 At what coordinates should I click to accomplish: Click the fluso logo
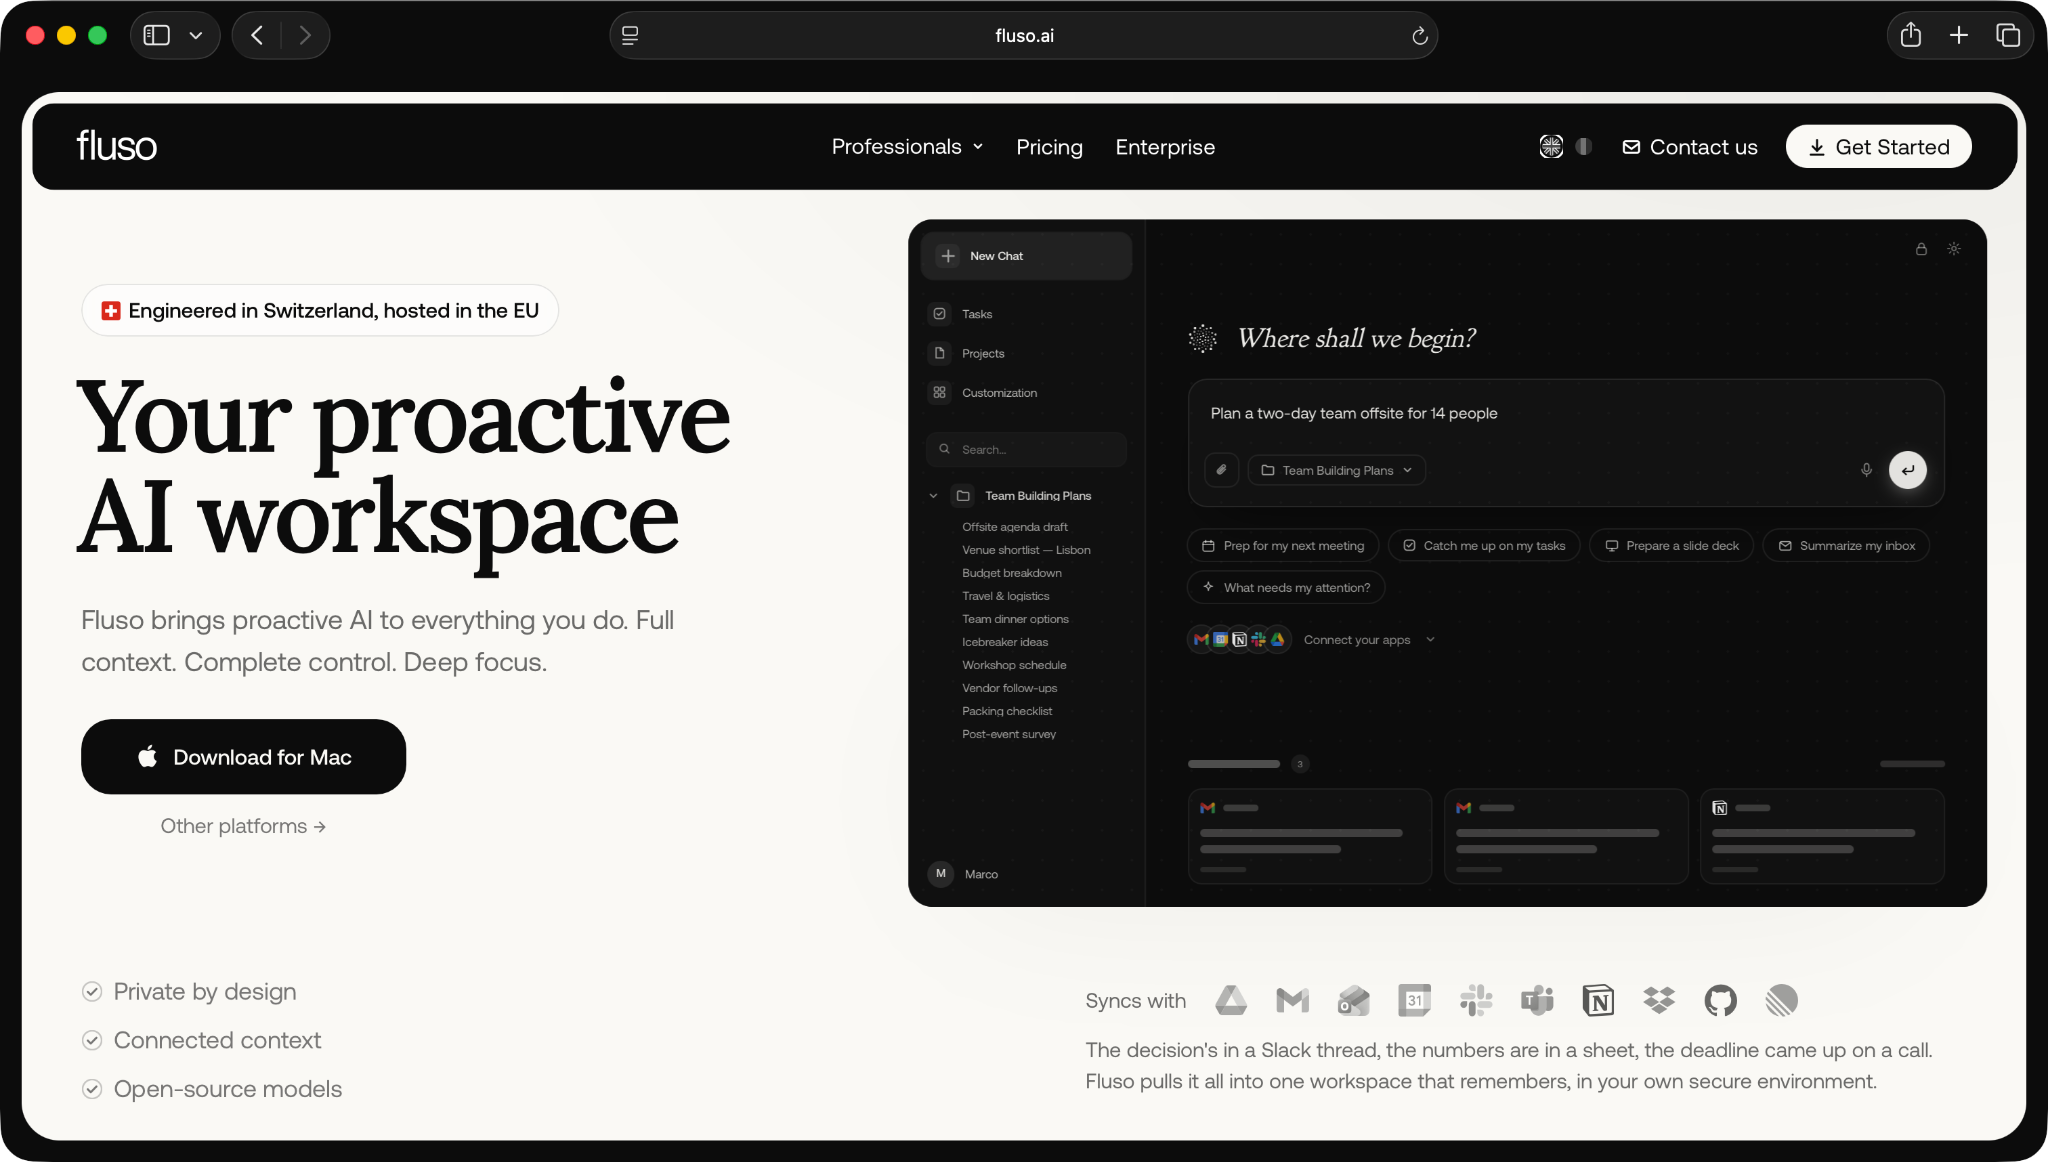coord(117,146)
